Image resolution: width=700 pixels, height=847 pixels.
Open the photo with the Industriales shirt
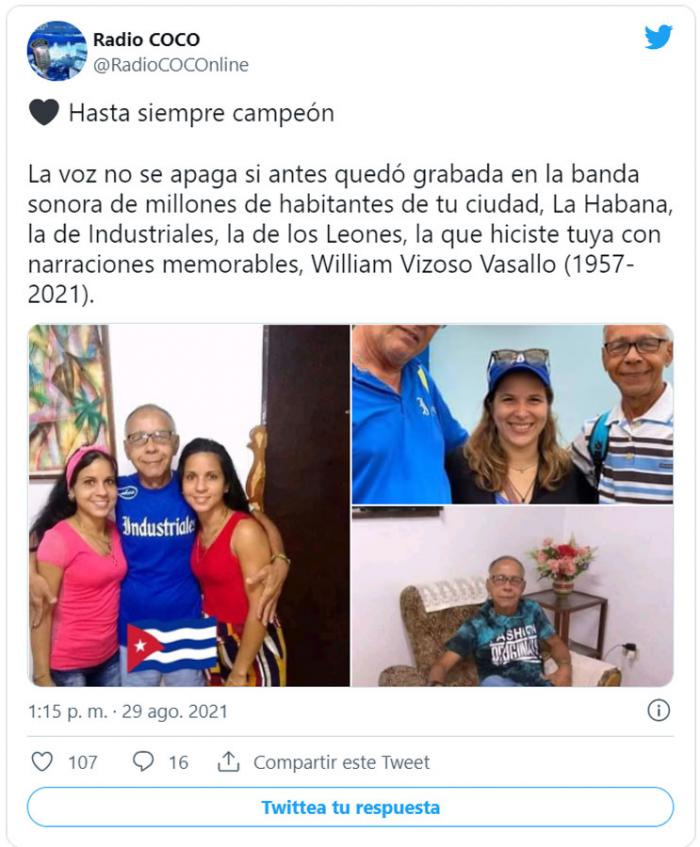click(189, 505)
